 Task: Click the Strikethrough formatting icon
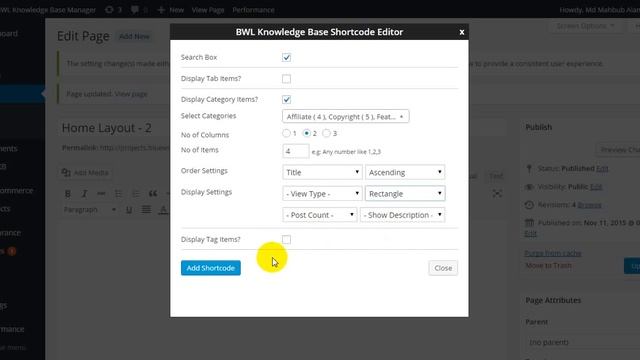pos(101,194)
